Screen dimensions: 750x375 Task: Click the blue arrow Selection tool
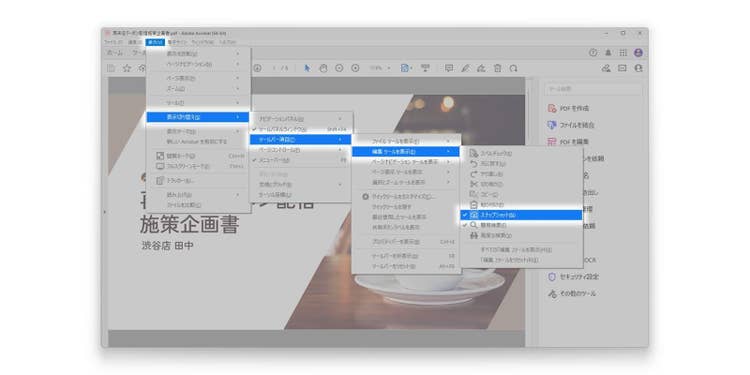(307, 68)
